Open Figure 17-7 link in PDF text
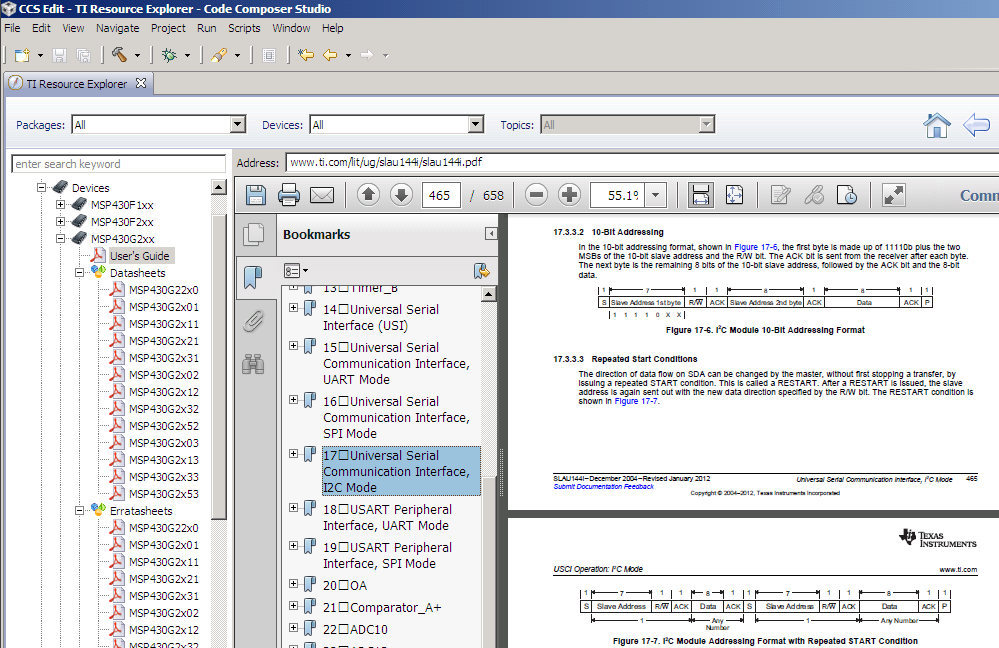Image resolution: width=999 pixels, height=648 pixels. [636, 401]
